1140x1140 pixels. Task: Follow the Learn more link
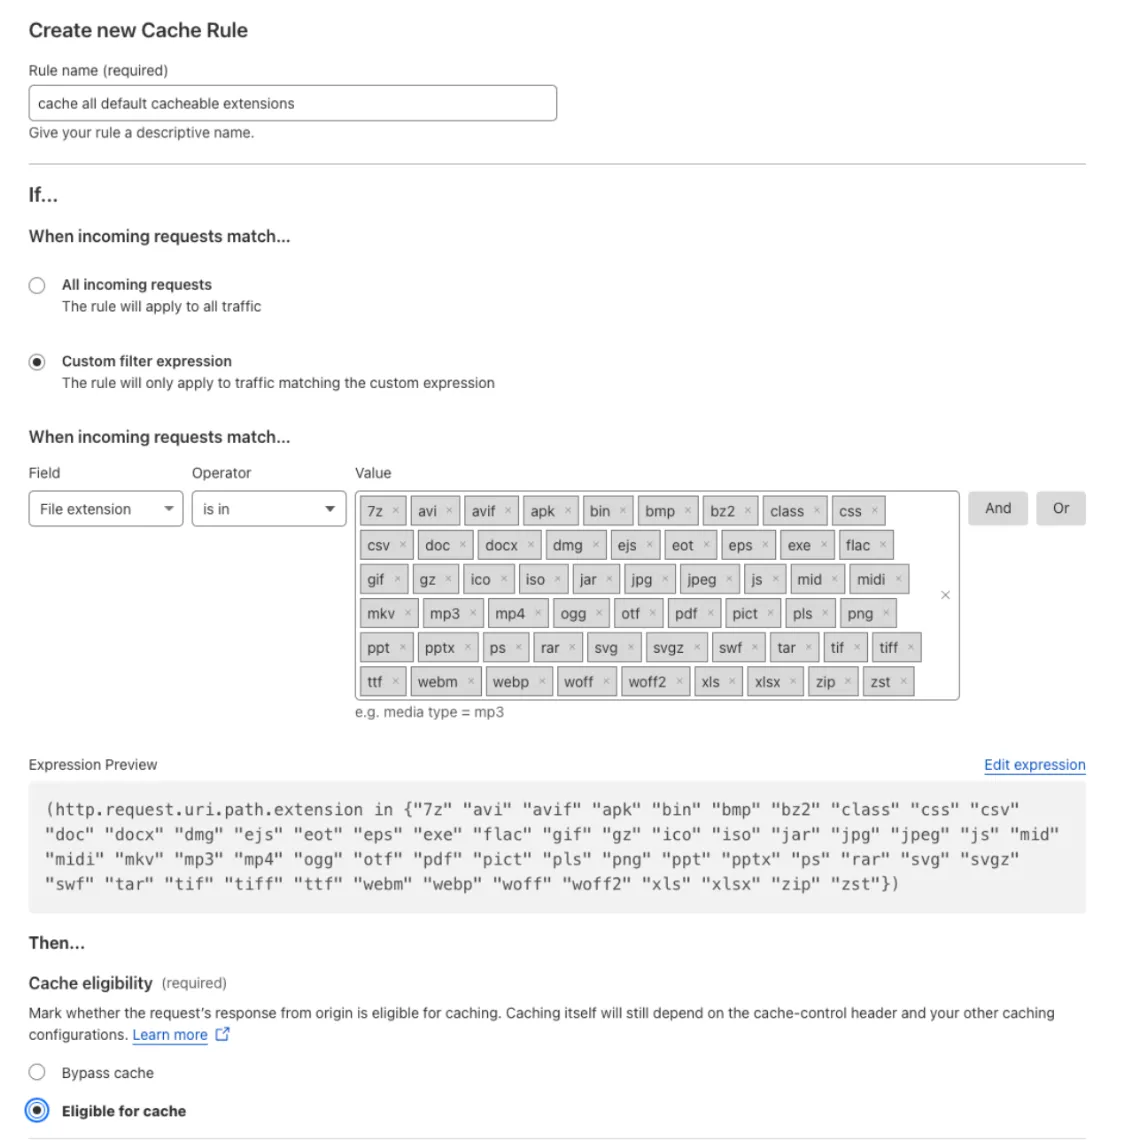pos(170,1035)
